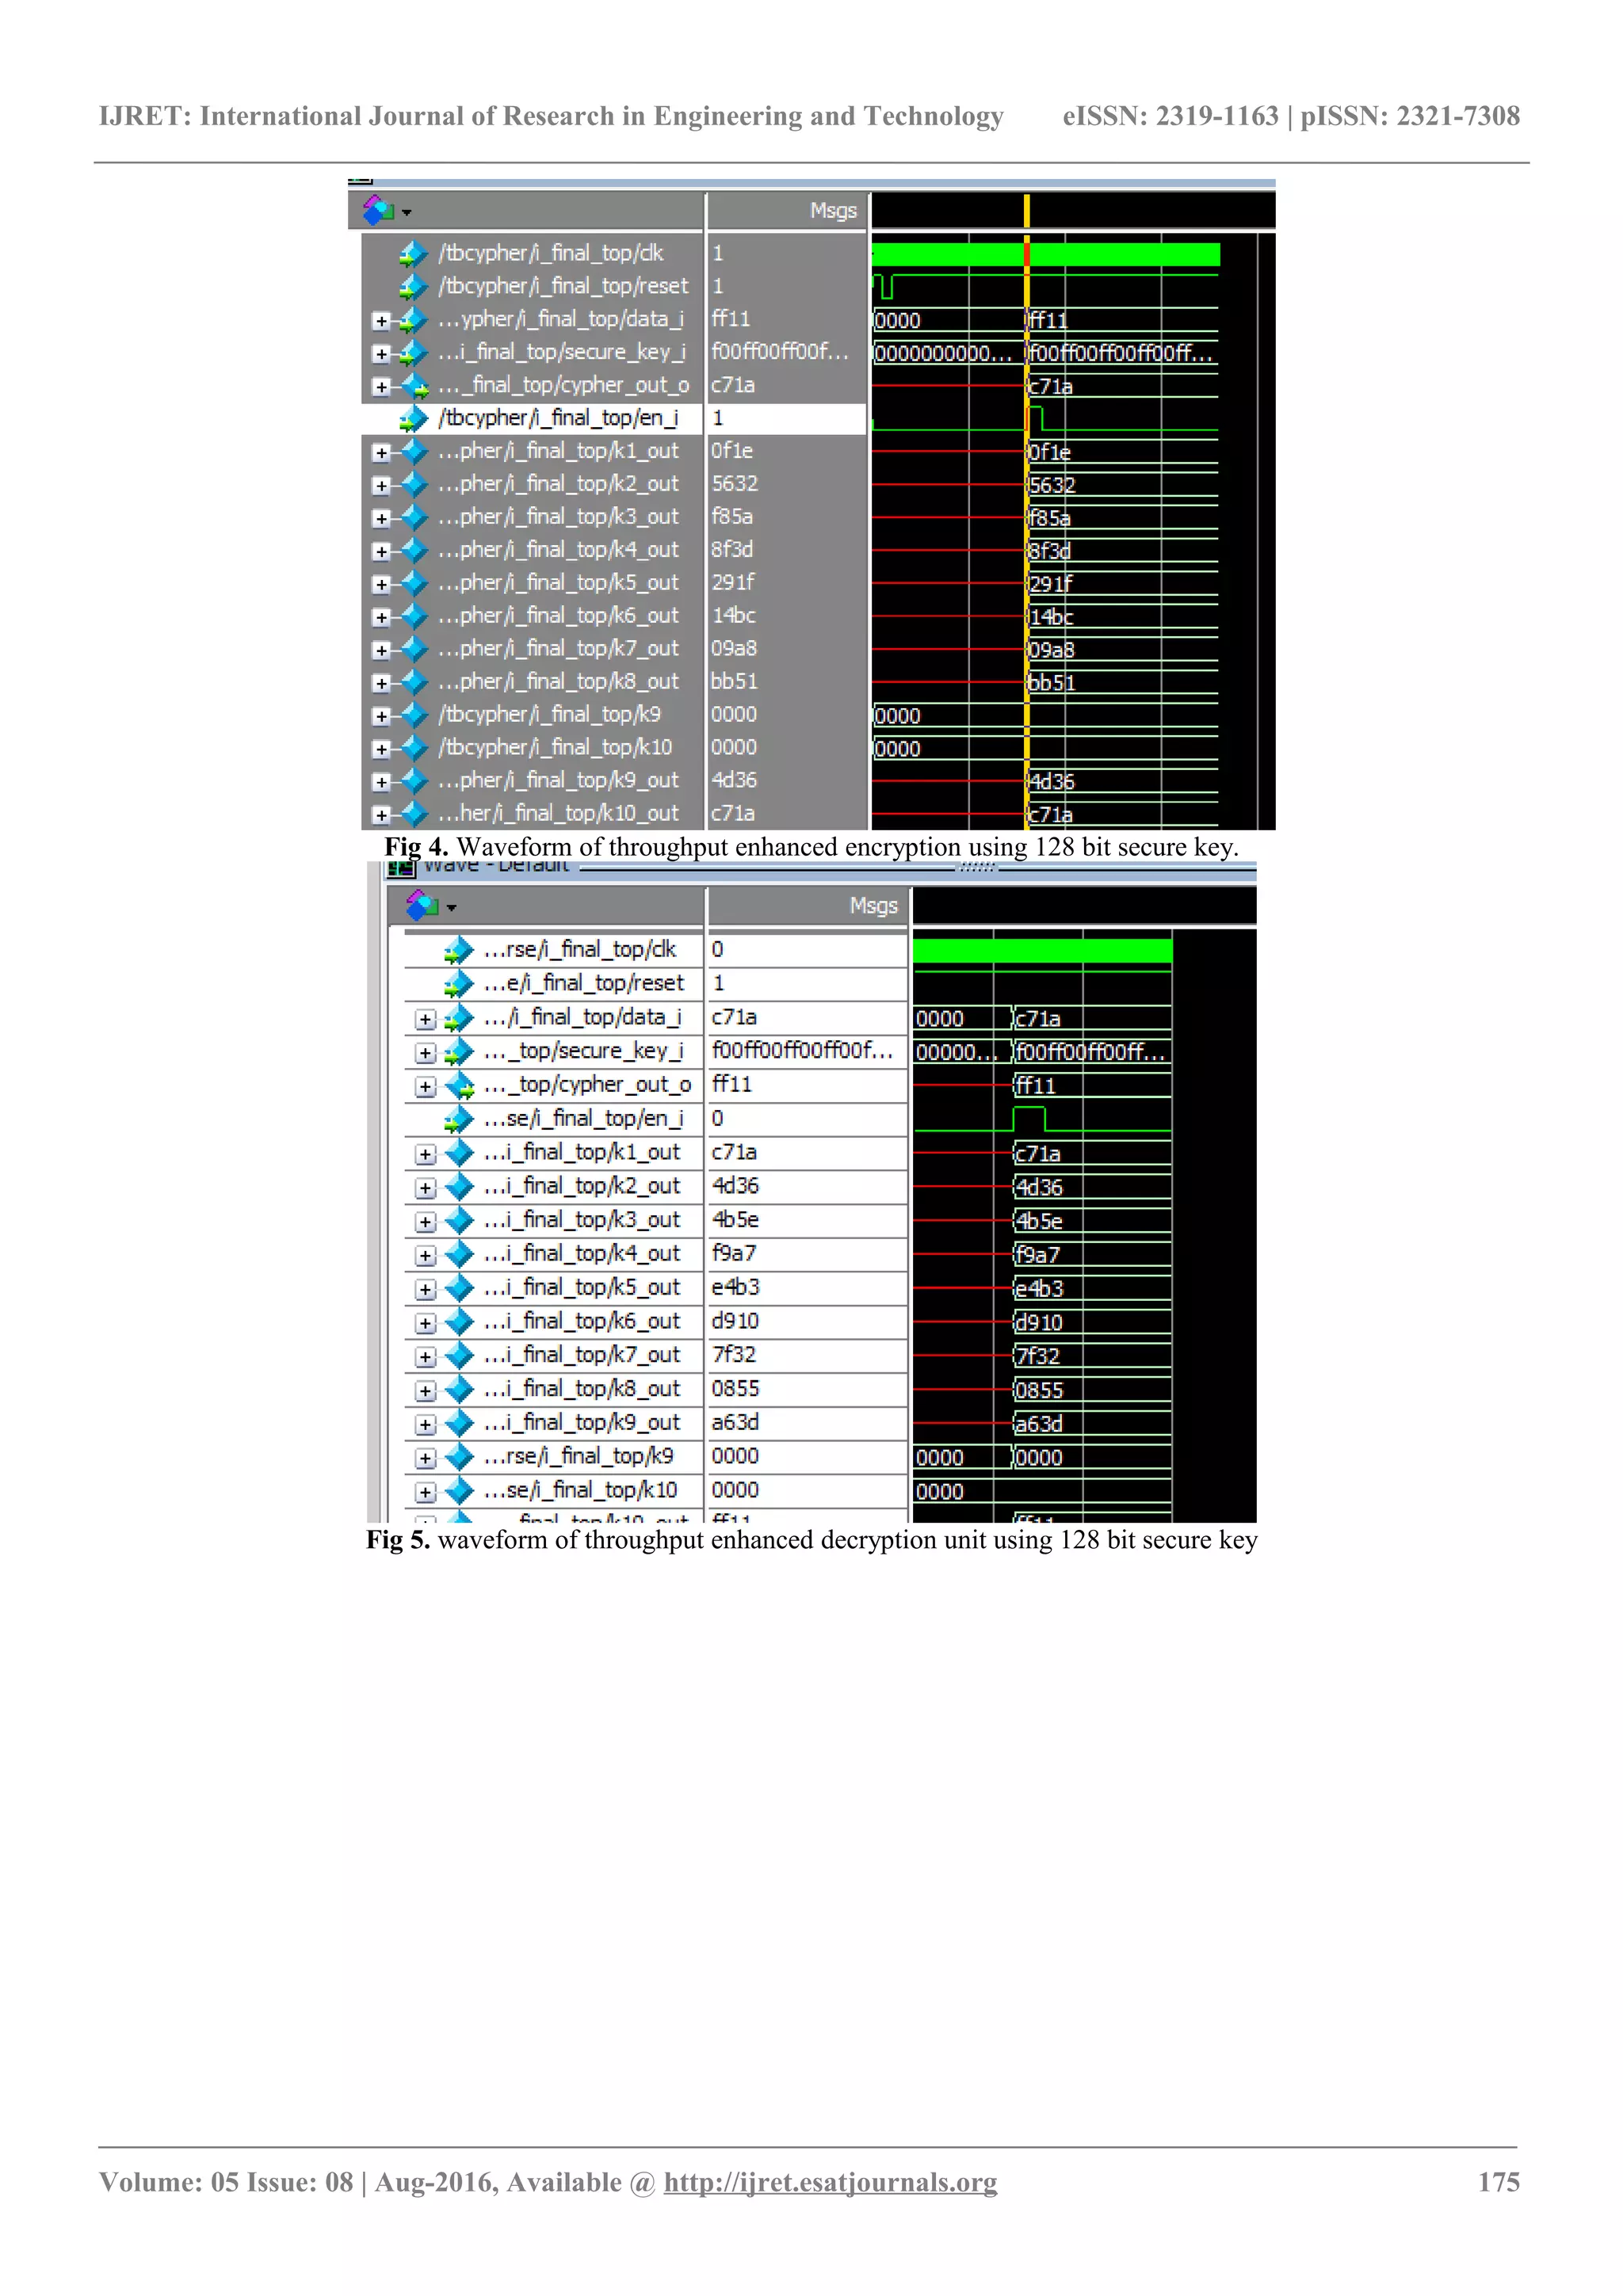Click the en_i signal icon in Fig 5
Viewport: 1623px width, 2296px height.
[x=458, y=1120]
